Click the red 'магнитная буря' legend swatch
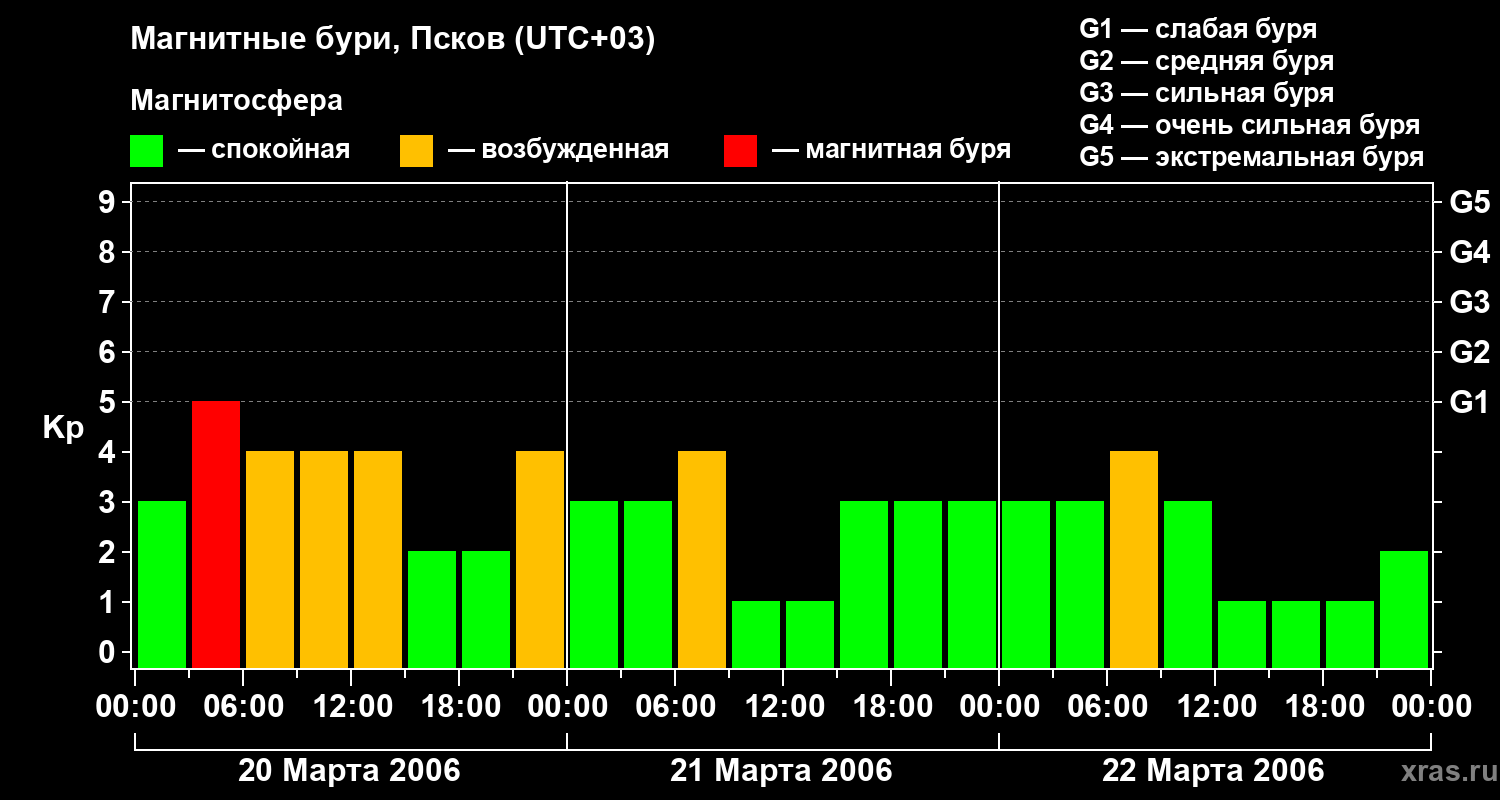This screenshot has height=800, width=1500. 740,151
